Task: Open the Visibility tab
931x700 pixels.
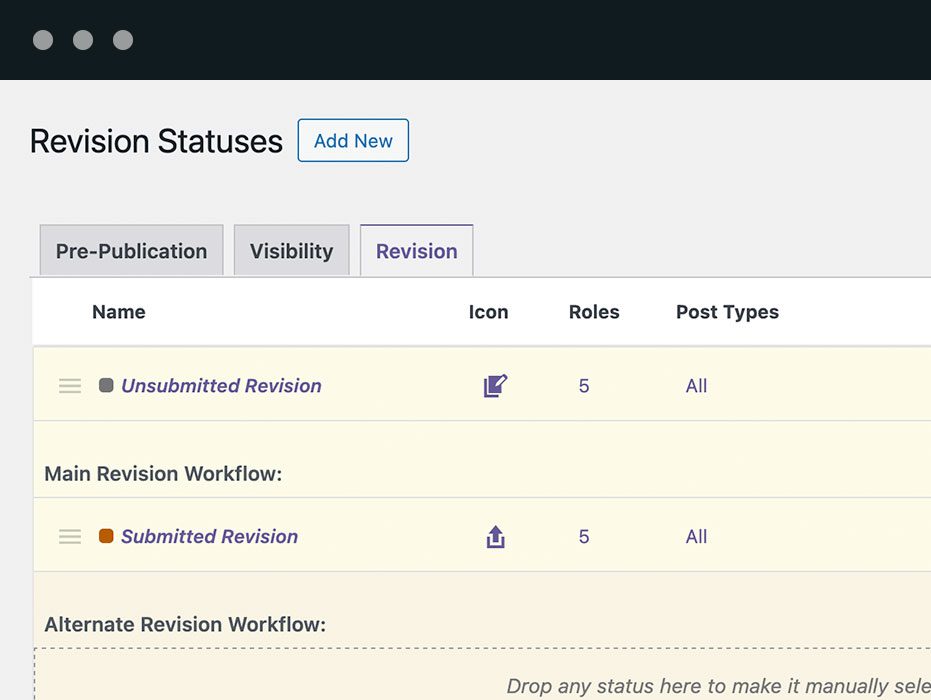Action: 291,251
